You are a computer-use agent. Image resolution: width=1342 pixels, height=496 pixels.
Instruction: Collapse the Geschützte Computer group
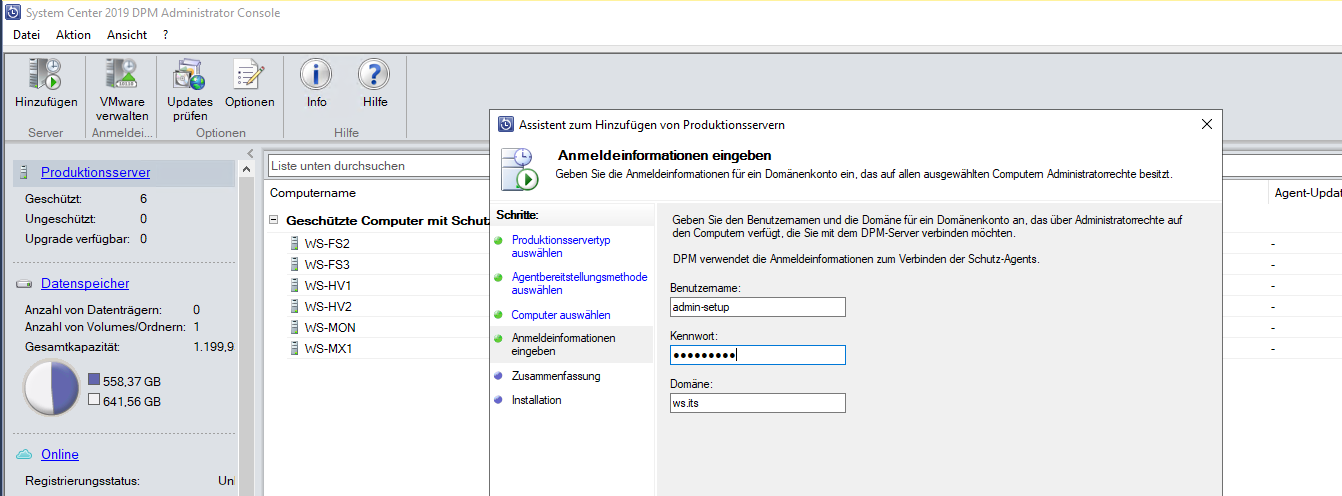[x=273, y=220]
